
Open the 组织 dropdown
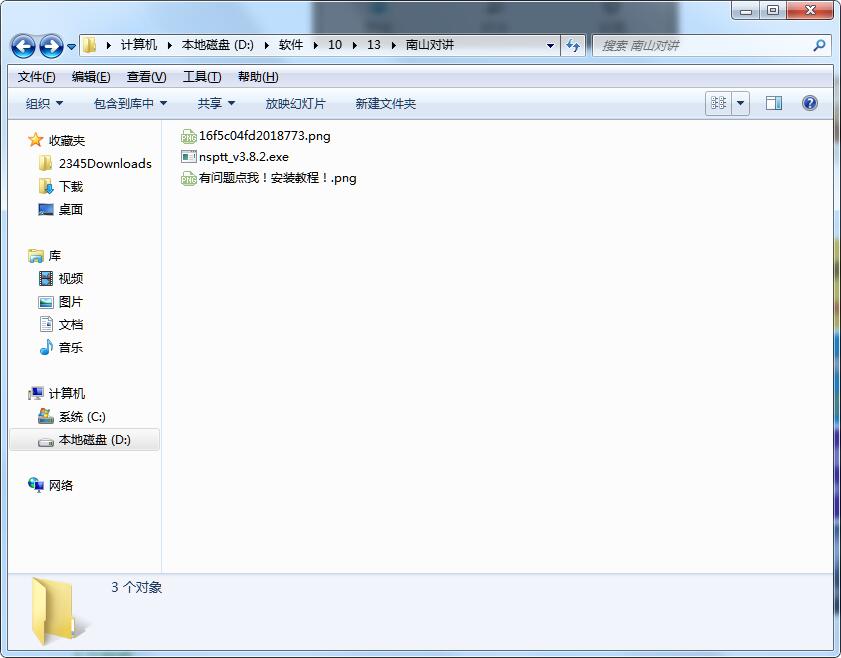click(x=44, y=103)
